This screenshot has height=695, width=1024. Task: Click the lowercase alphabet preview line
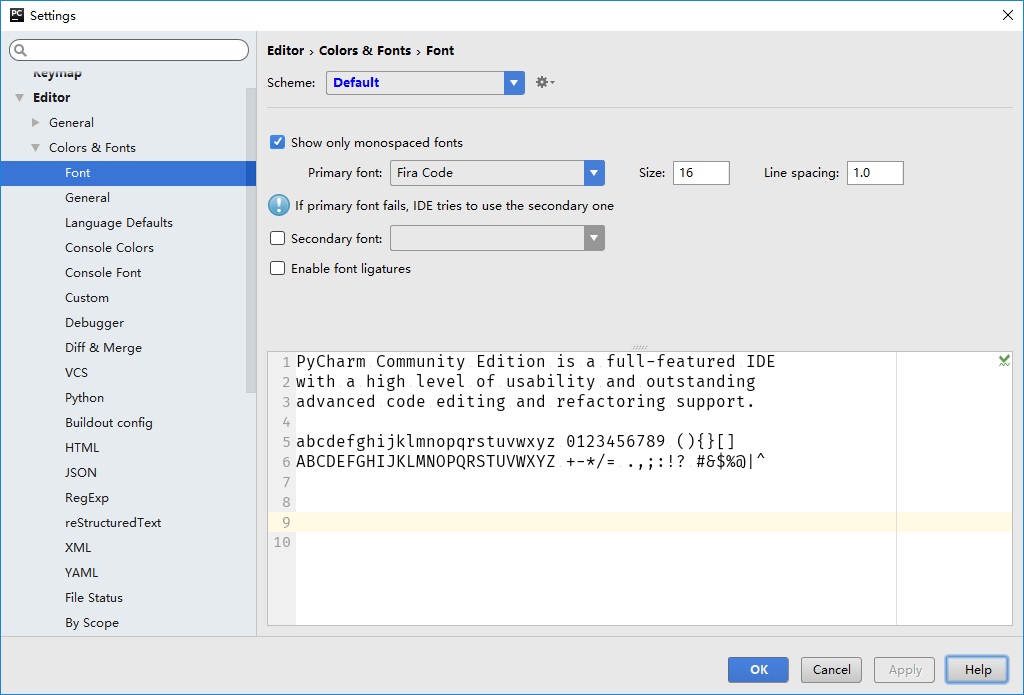[516, 442]
